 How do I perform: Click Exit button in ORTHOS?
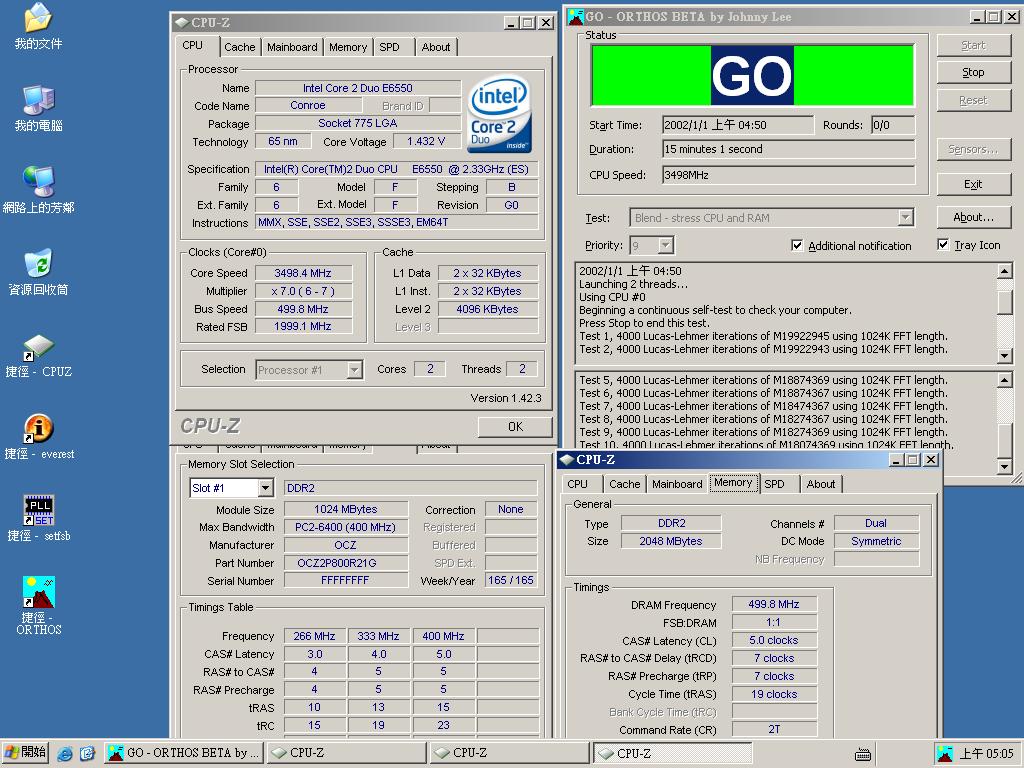(973, 184)
